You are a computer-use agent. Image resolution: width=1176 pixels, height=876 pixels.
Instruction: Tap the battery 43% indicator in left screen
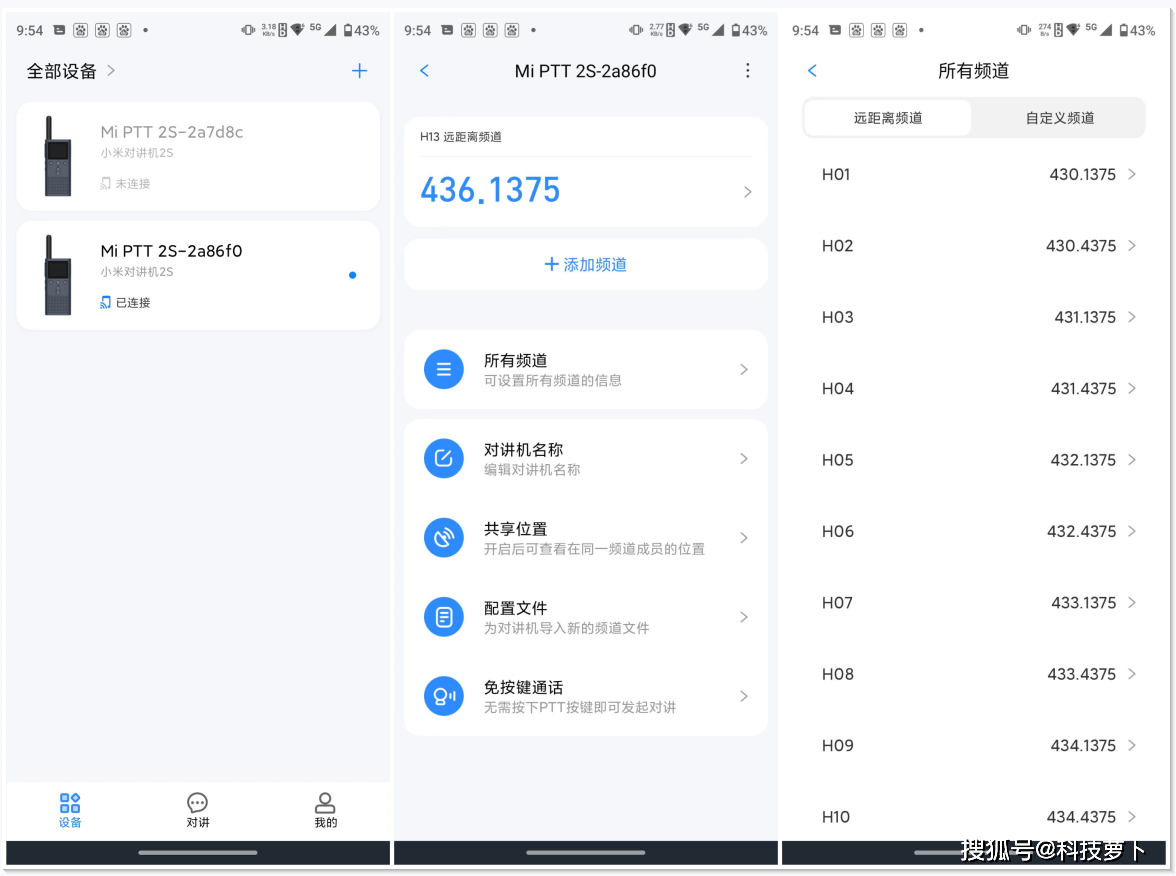tap(362, 30)
